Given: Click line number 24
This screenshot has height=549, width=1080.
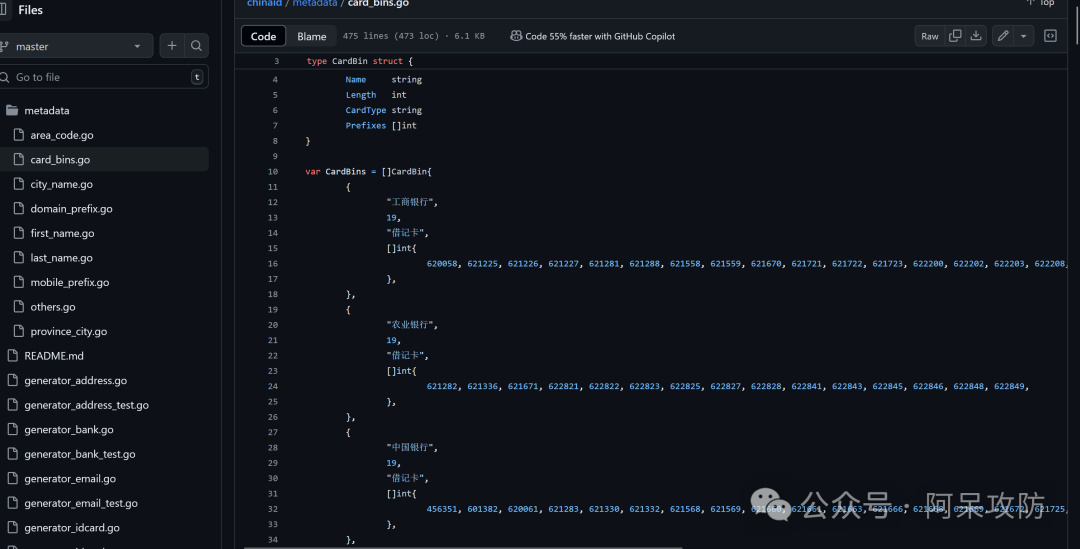Looking at the screenshot, I should click(x=273, y=386).
